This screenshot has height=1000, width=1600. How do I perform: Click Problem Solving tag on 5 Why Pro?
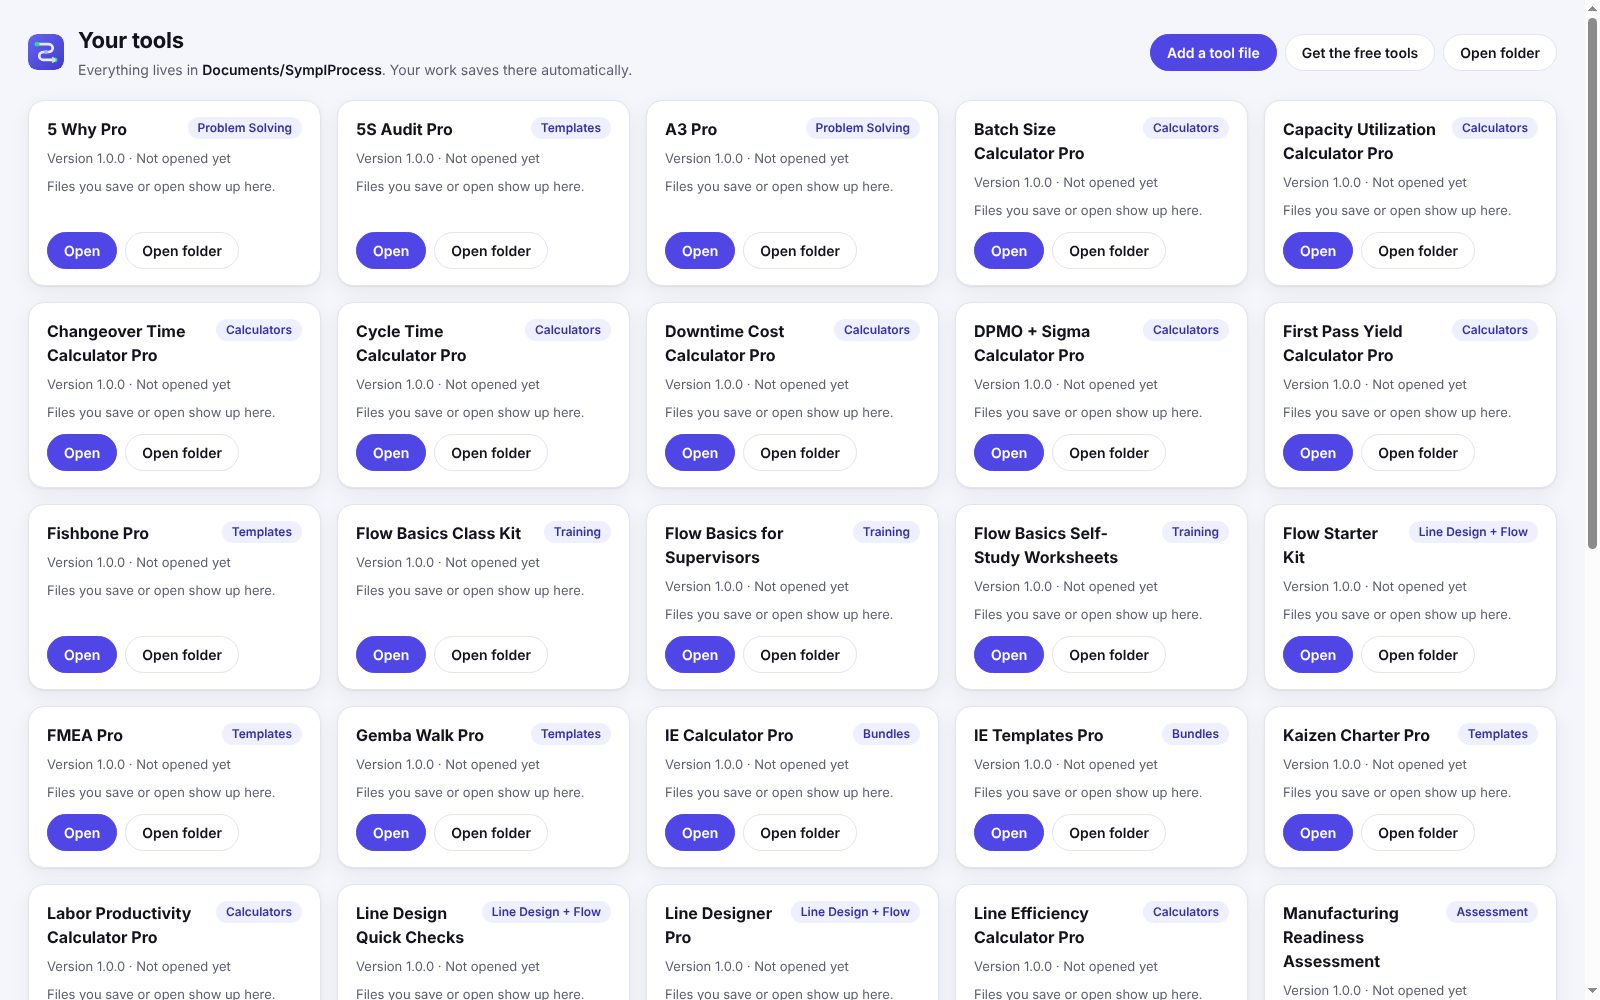pos(244,128)
